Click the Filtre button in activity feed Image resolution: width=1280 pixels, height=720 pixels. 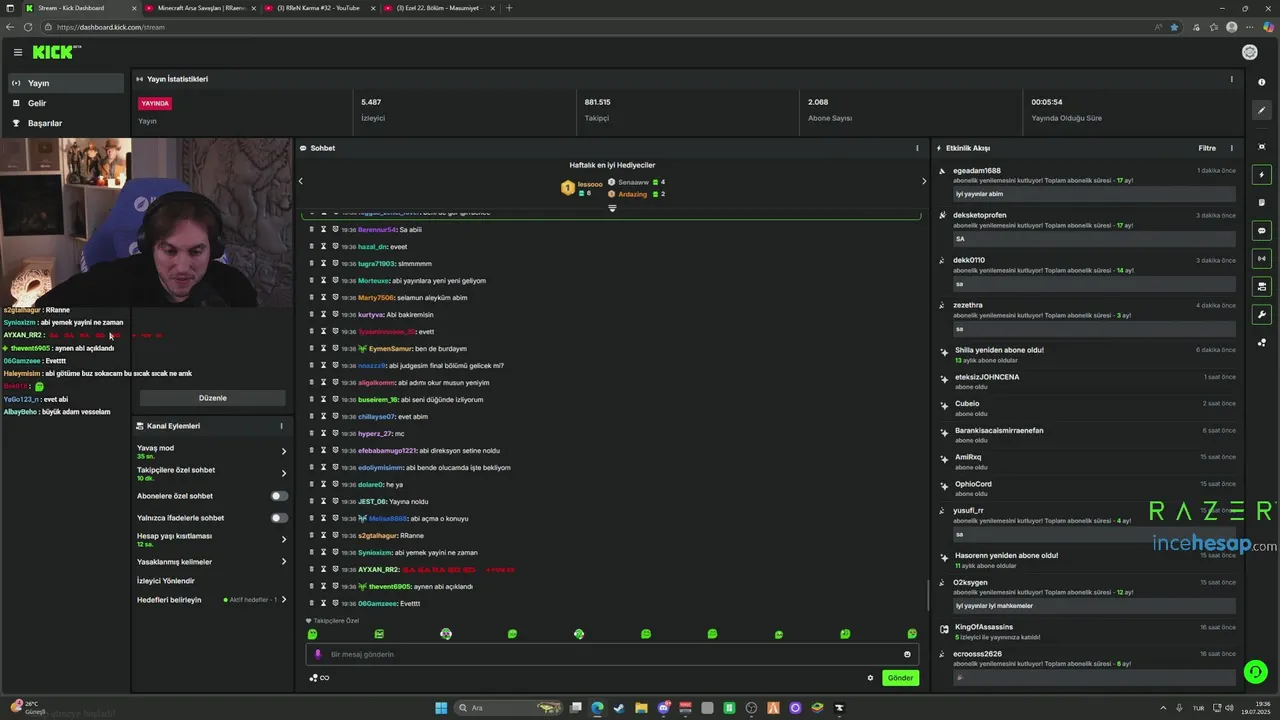click(1207, 148)
